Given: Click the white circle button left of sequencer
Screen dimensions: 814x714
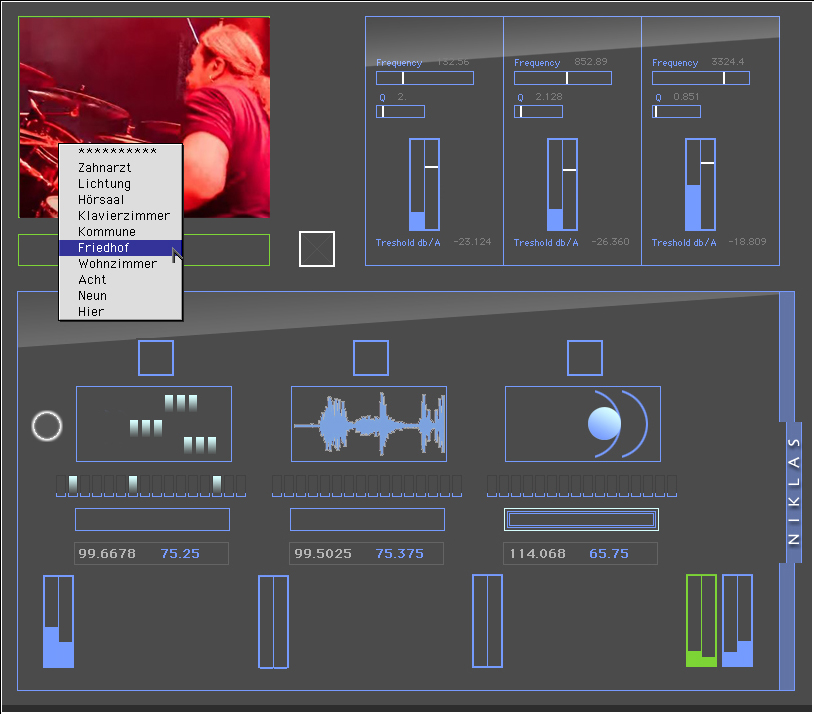Looking at the screenshot, I should 47,426.
